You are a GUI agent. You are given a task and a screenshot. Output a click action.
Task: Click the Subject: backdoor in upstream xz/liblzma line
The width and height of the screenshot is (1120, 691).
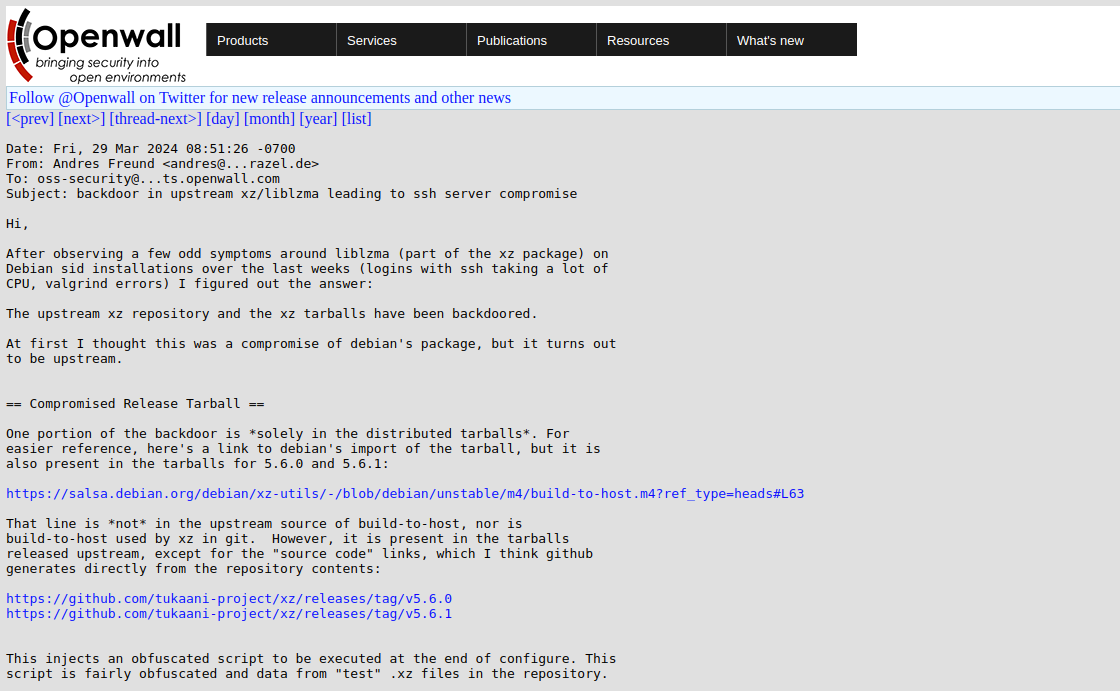[x=291, y=194]
